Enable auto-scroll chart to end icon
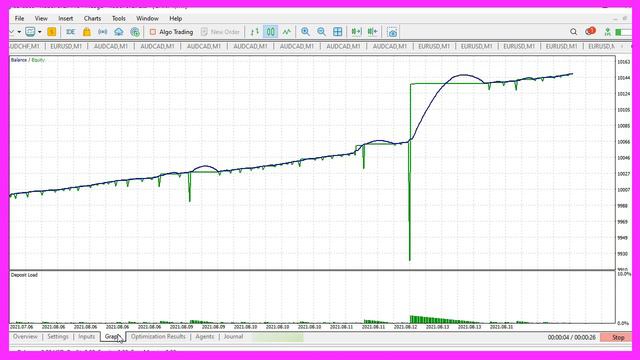This screenshot has height=360, width=640. (356, 32)
